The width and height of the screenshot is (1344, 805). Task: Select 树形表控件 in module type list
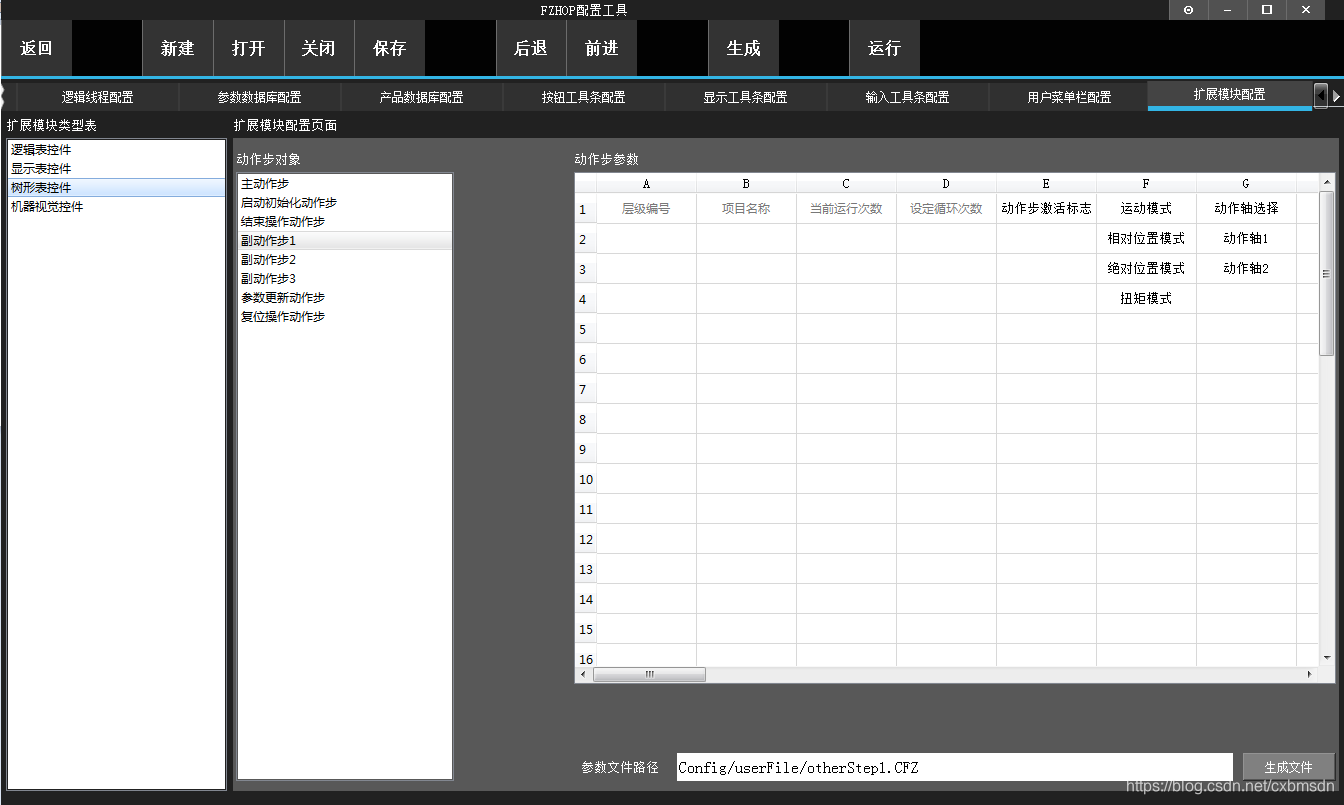(x=115, y=187)
